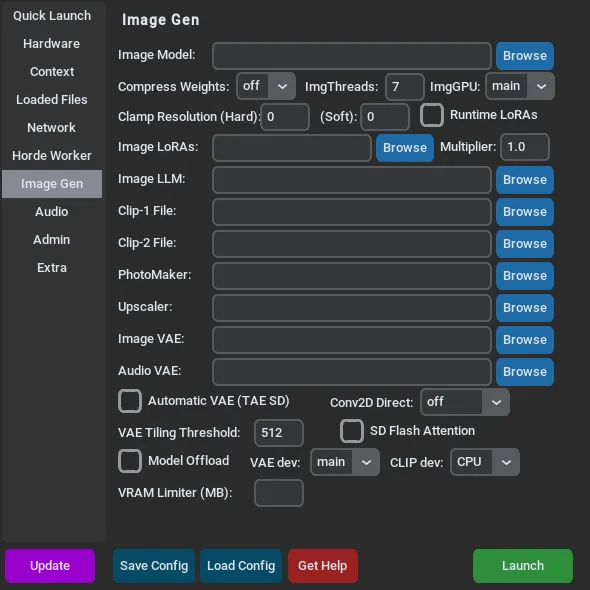
Task: Switch to the Hardware tab
Action: tap(52, 44)
